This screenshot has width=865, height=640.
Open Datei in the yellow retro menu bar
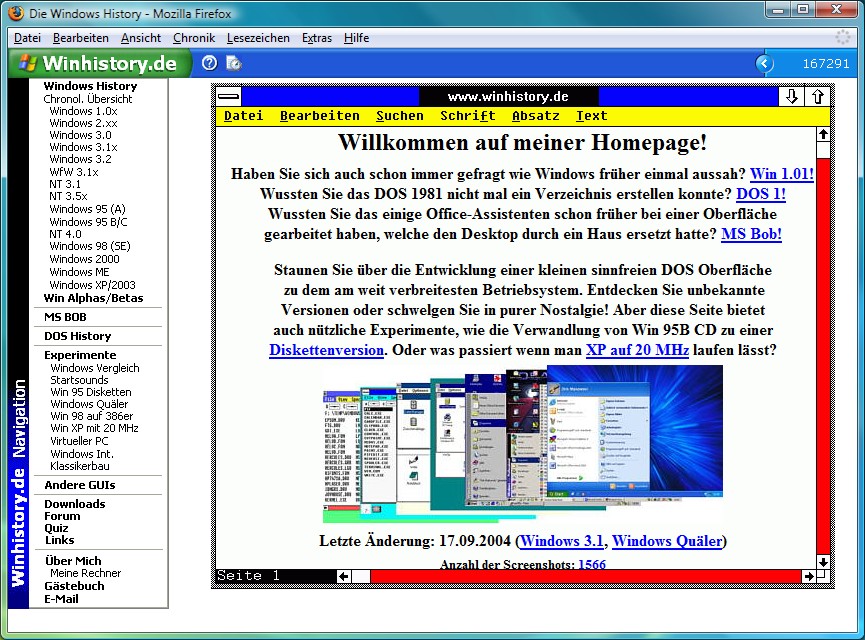pos(243,116)
